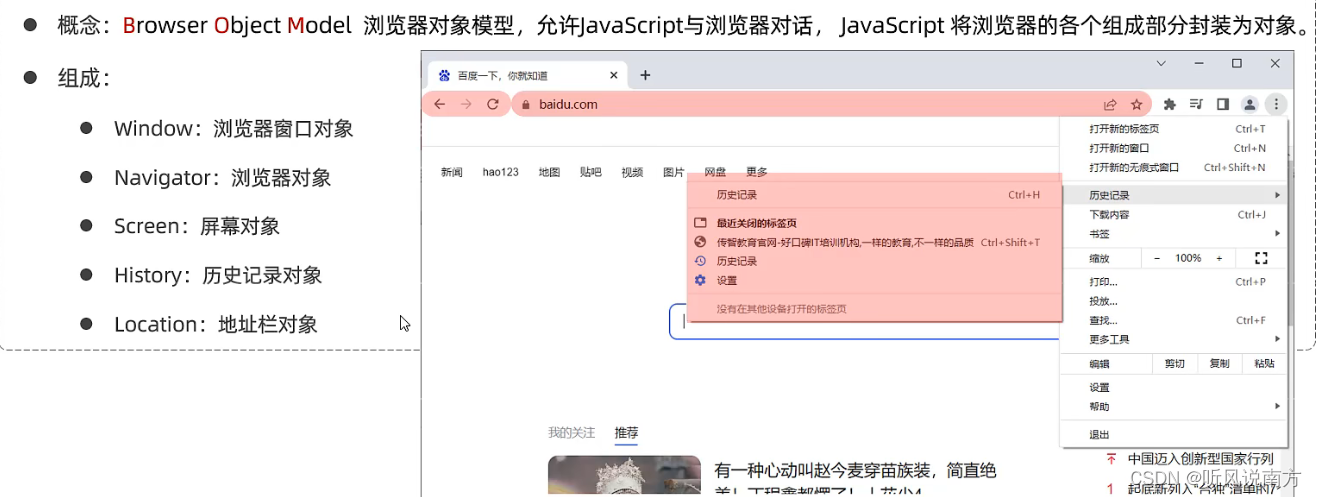The height and width of the screenshot is (497, 1317).
Task: Open hot item 中国迈入创新型国家行列
Action: (1201, 458)
